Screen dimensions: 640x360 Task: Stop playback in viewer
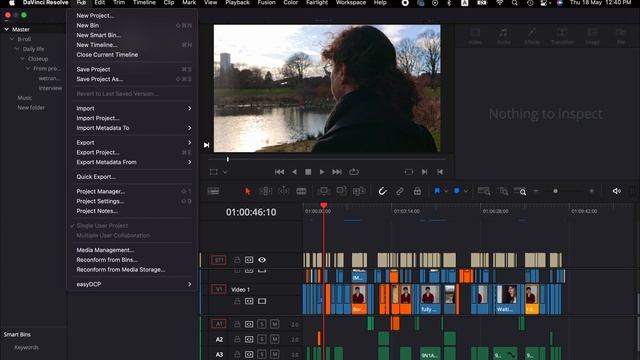pos(308,172)
